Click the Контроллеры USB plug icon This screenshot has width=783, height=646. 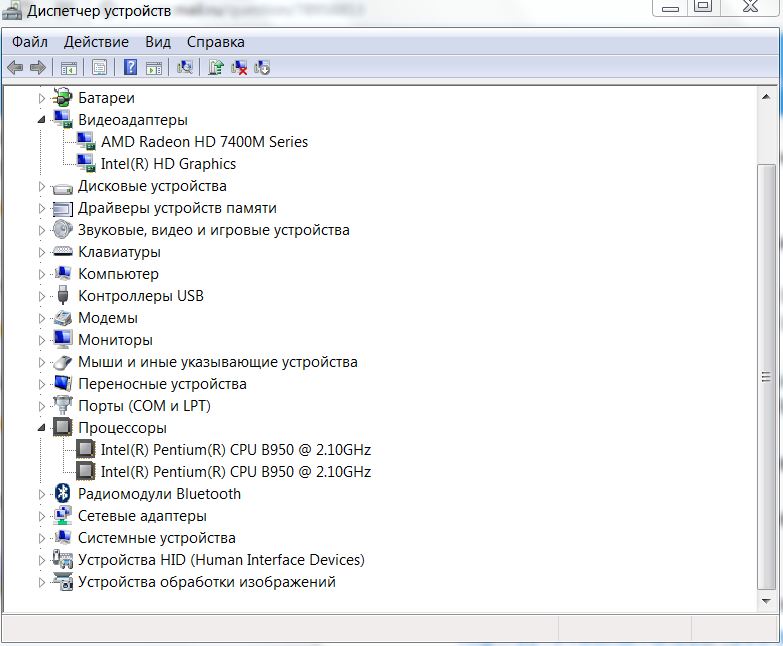pos(62,295)
